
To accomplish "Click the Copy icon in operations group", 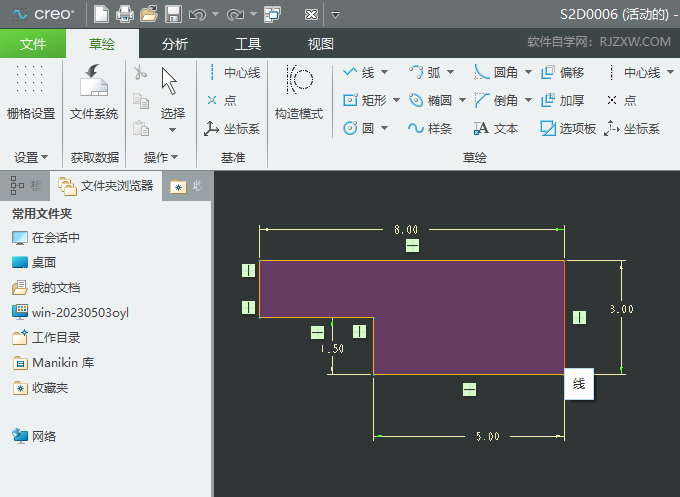I will [141, 101].
